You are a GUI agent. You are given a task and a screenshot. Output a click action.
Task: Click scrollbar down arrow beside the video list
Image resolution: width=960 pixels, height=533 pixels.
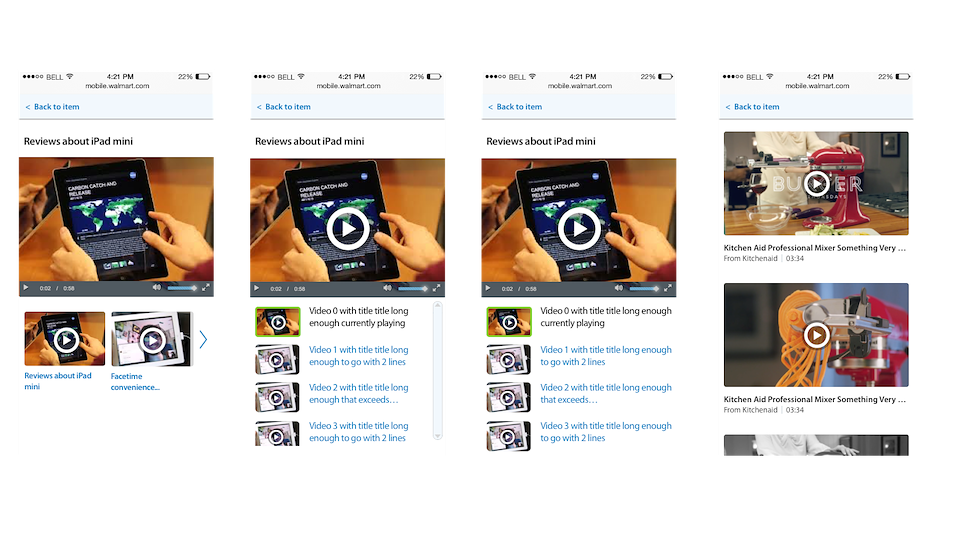coord(437,436)
